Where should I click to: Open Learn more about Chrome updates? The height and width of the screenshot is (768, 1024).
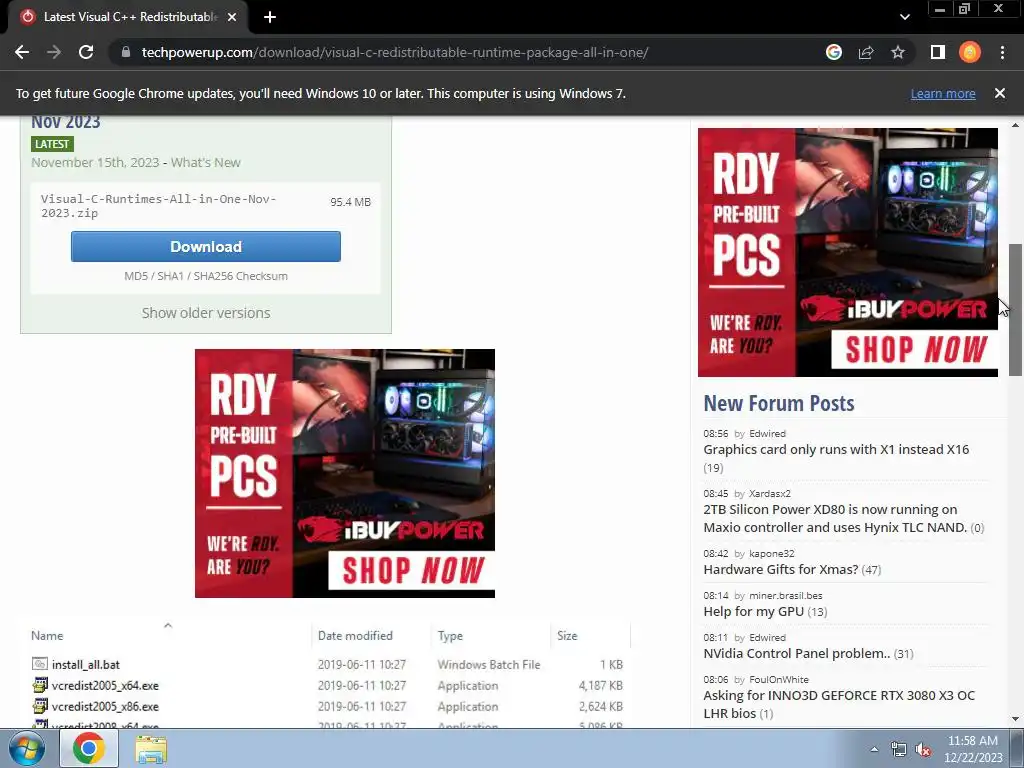pos(943,93)
